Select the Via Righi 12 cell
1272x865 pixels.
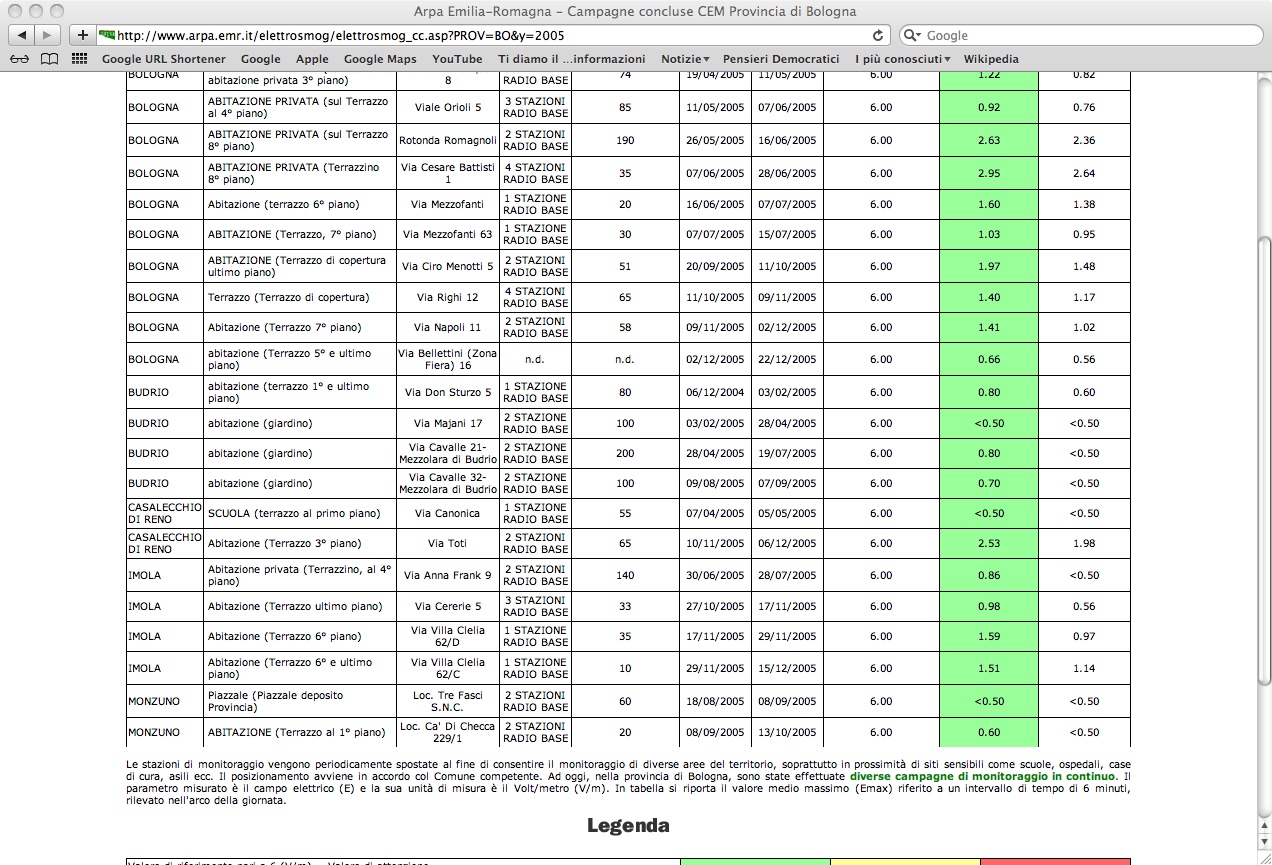(x=448, y=297)
